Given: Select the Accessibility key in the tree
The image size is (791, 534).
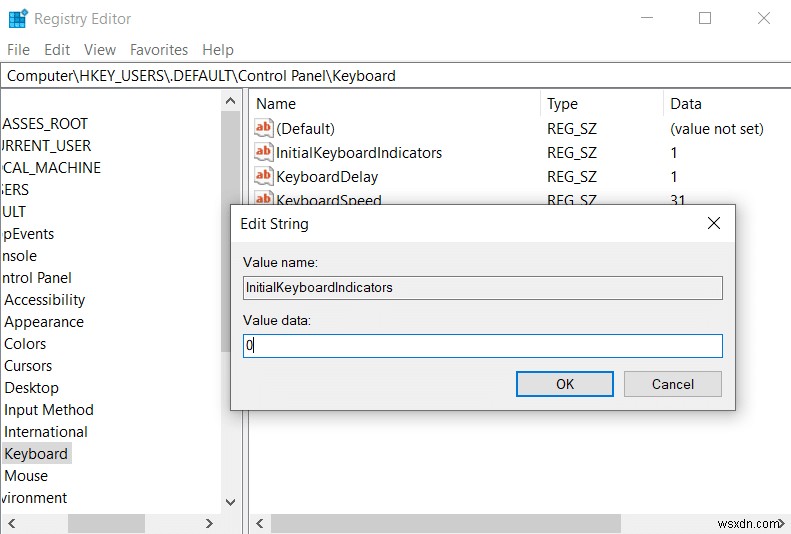Looking at the screenshot, I should coord(45,300).
